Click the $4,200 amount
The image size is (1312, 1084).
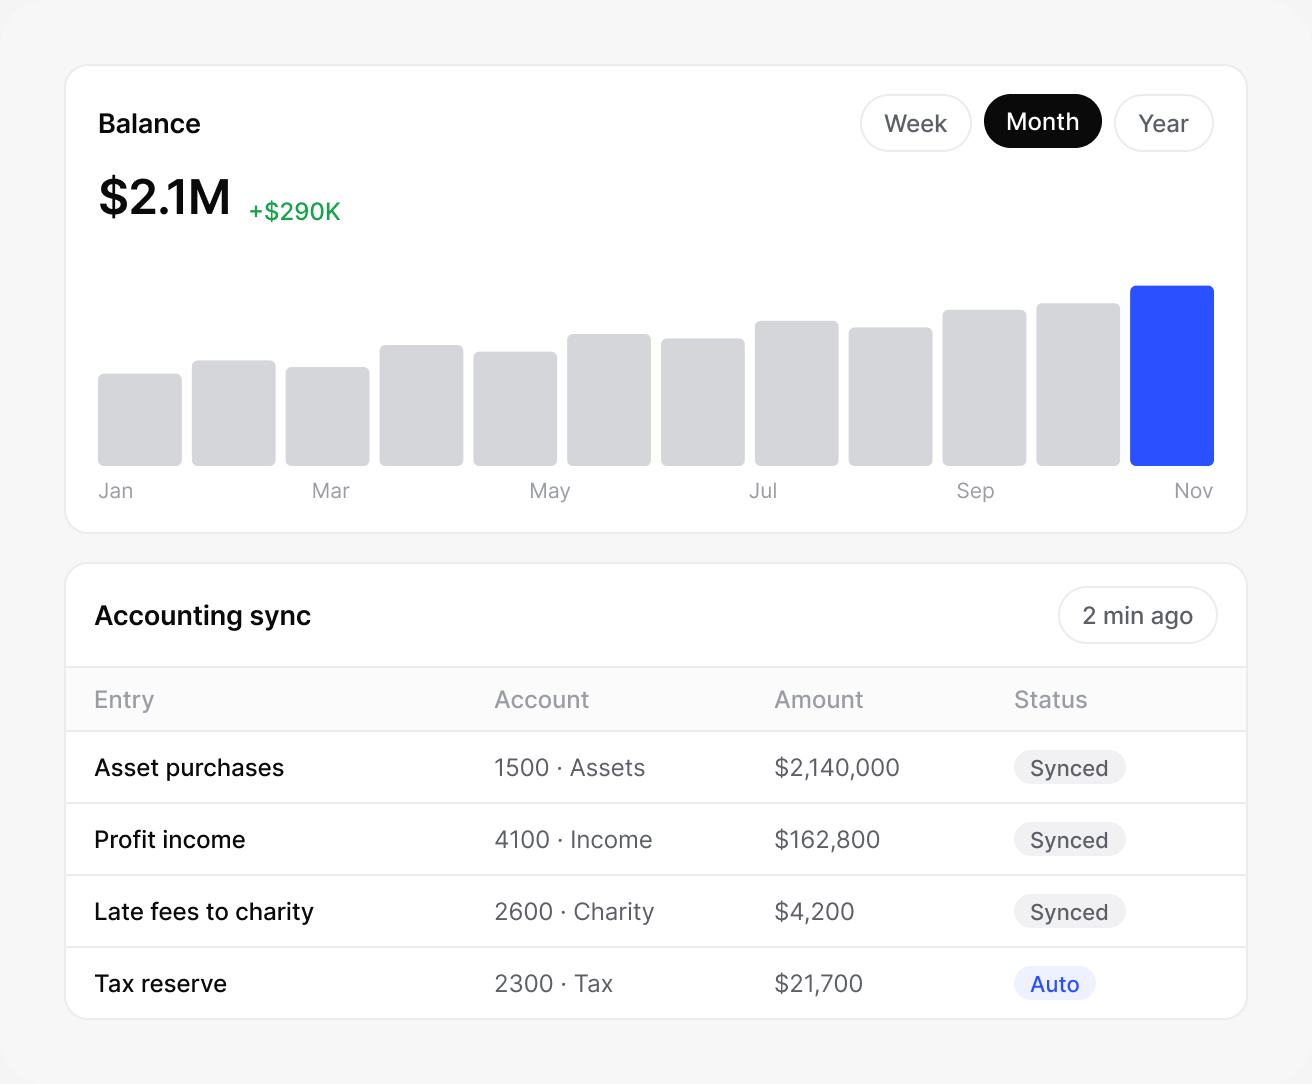(x=814, y=912)
